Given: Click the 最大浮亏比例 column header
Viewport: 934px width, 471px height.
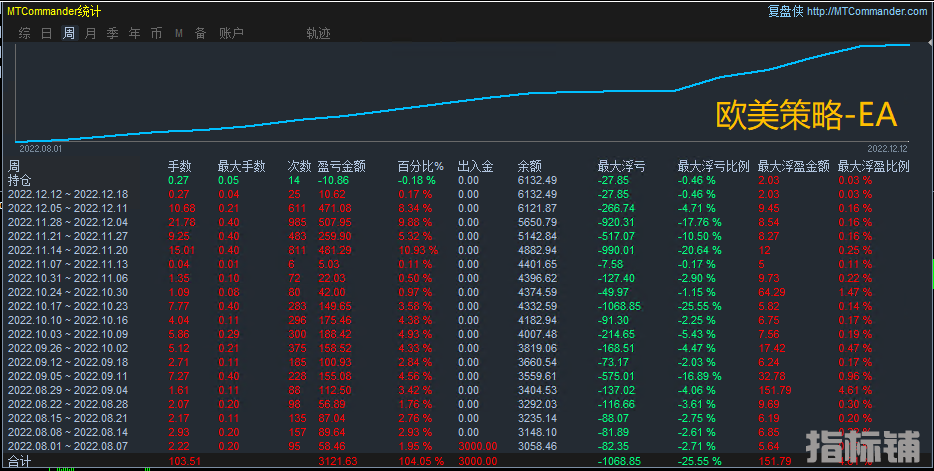Looking at the screenshot, I should coord(711,166).
